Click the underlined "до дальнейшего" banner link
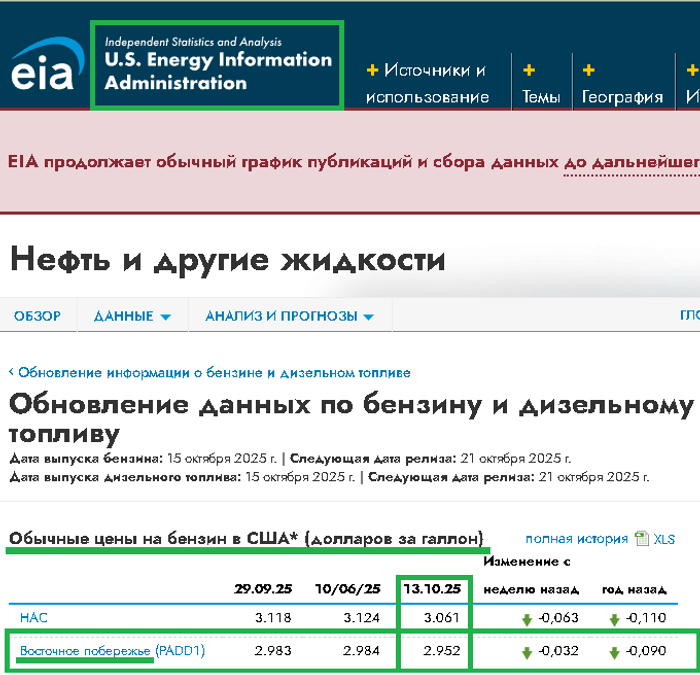Viewport: 700px width, 675px height. [630, 162]
